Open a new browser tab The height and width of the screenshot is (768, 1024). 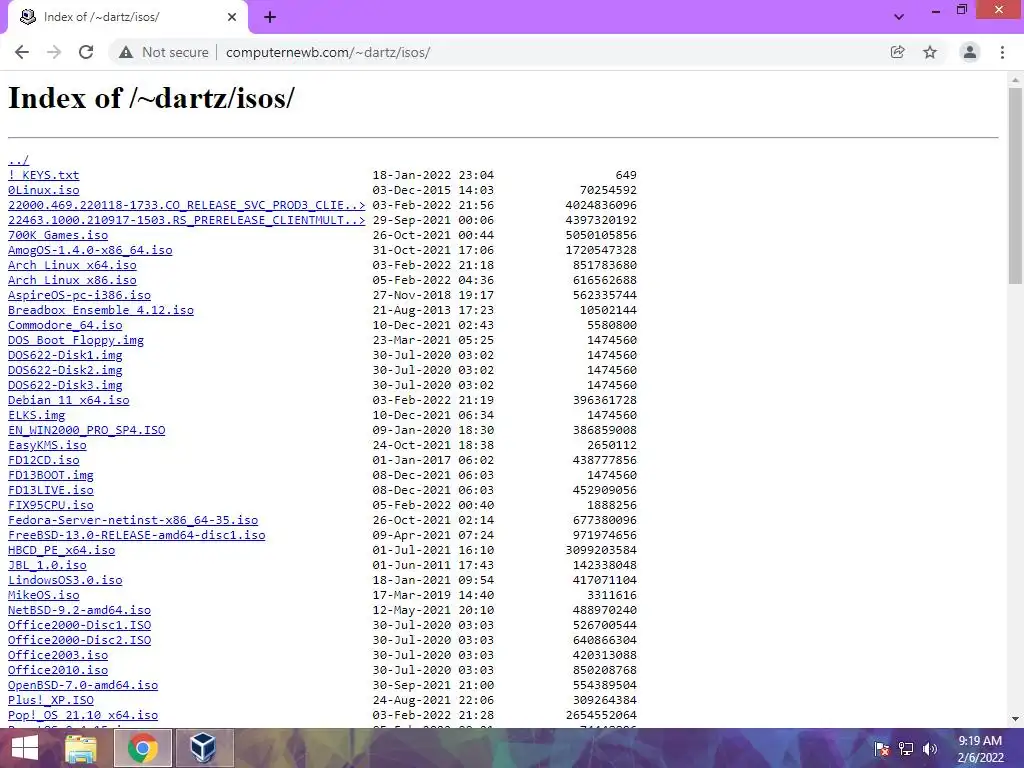click(270, 17)
